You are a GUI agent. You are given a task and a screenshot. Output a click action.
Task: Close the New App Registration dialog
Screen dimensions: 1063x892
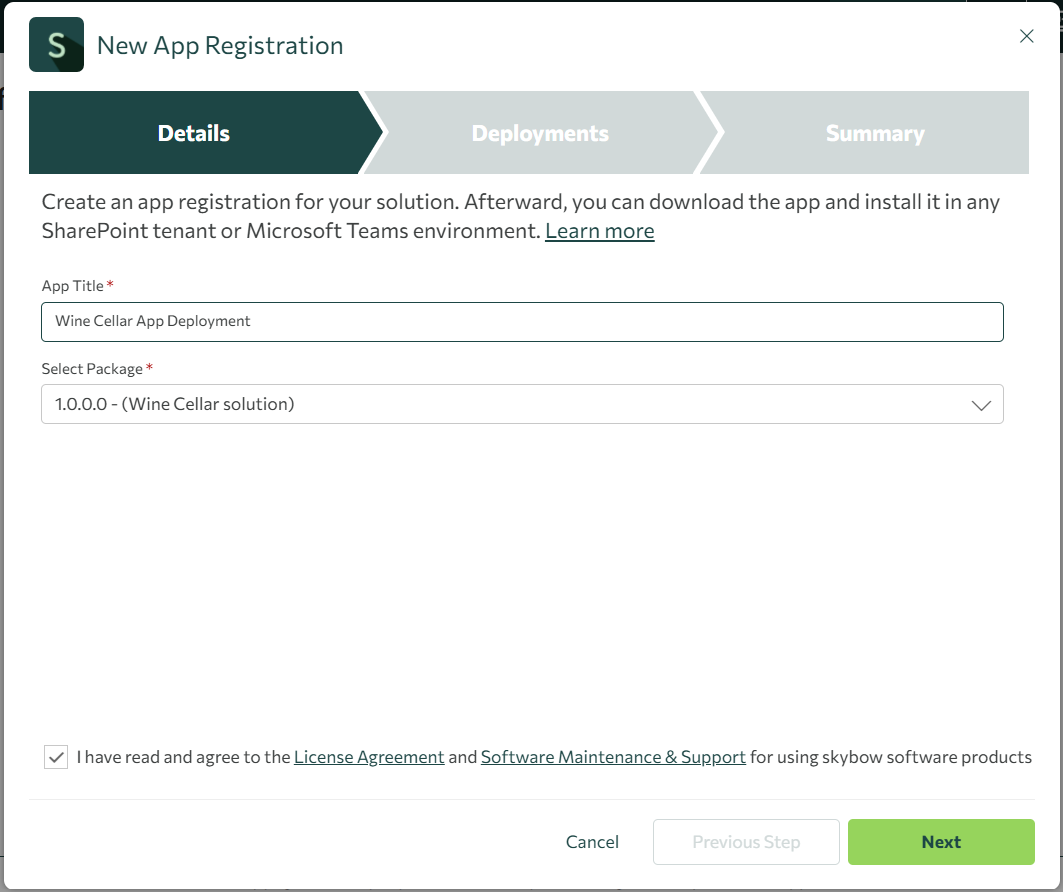(1026, 35)
